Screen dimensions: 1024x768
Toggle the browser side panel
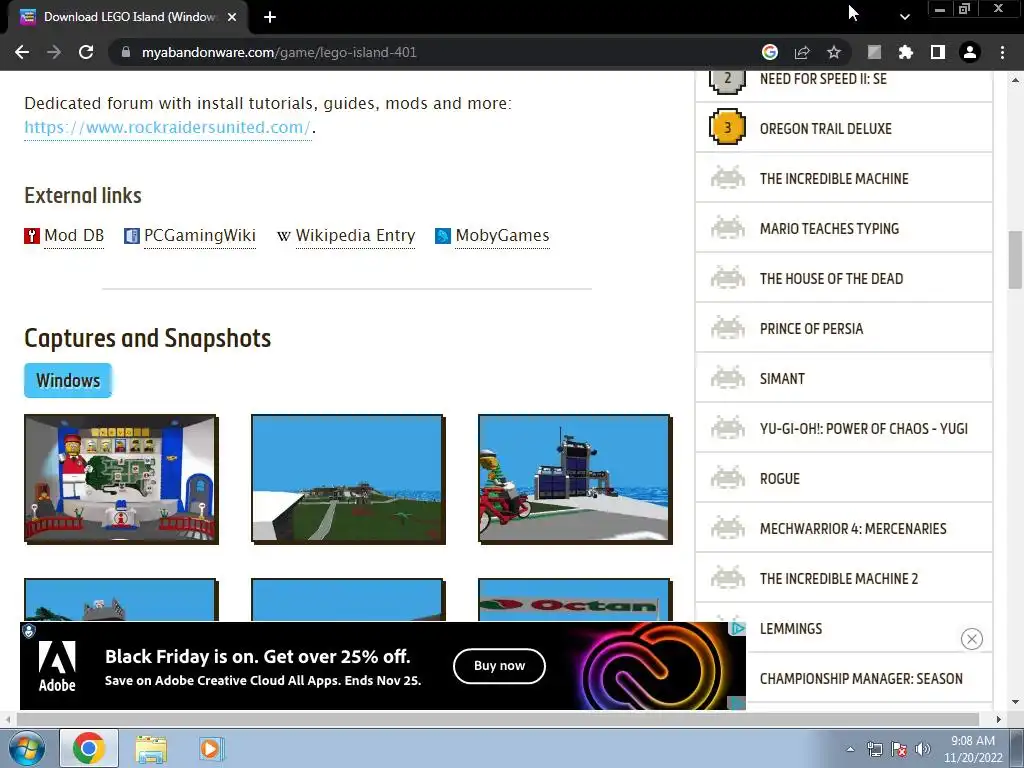937,52
